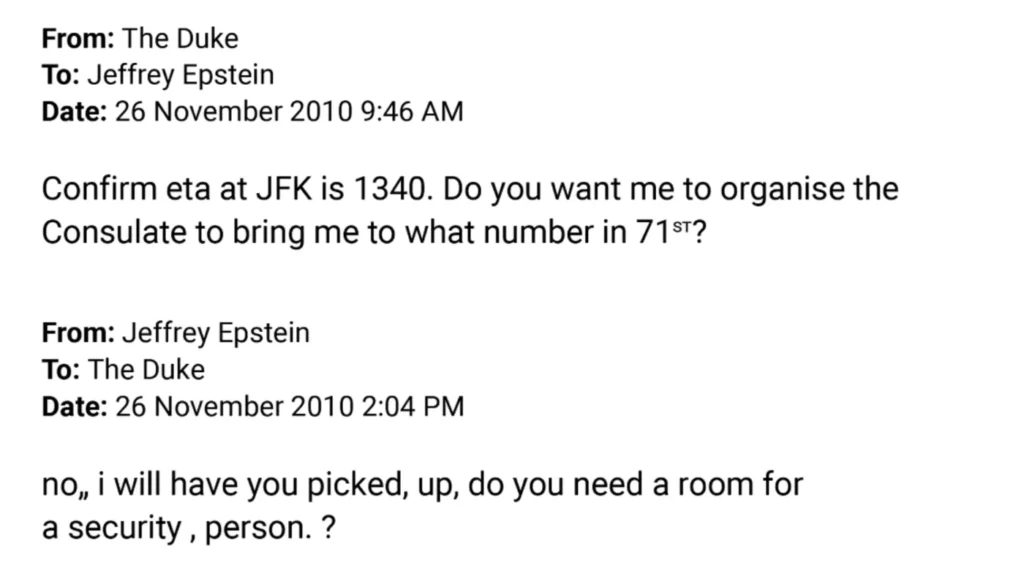This screenshot has height=576, width=1024.
Task: Click "The Duke" sender name in first email
Action: [181, 39]
